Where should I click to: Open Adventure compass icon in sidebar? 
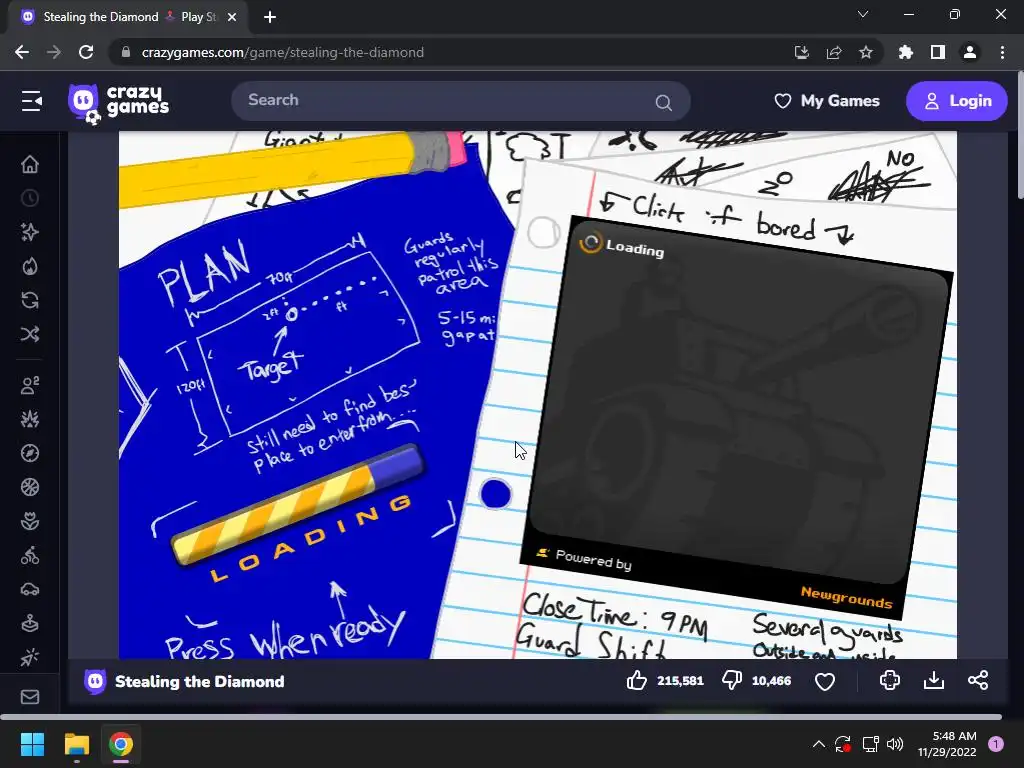[30, 453]
